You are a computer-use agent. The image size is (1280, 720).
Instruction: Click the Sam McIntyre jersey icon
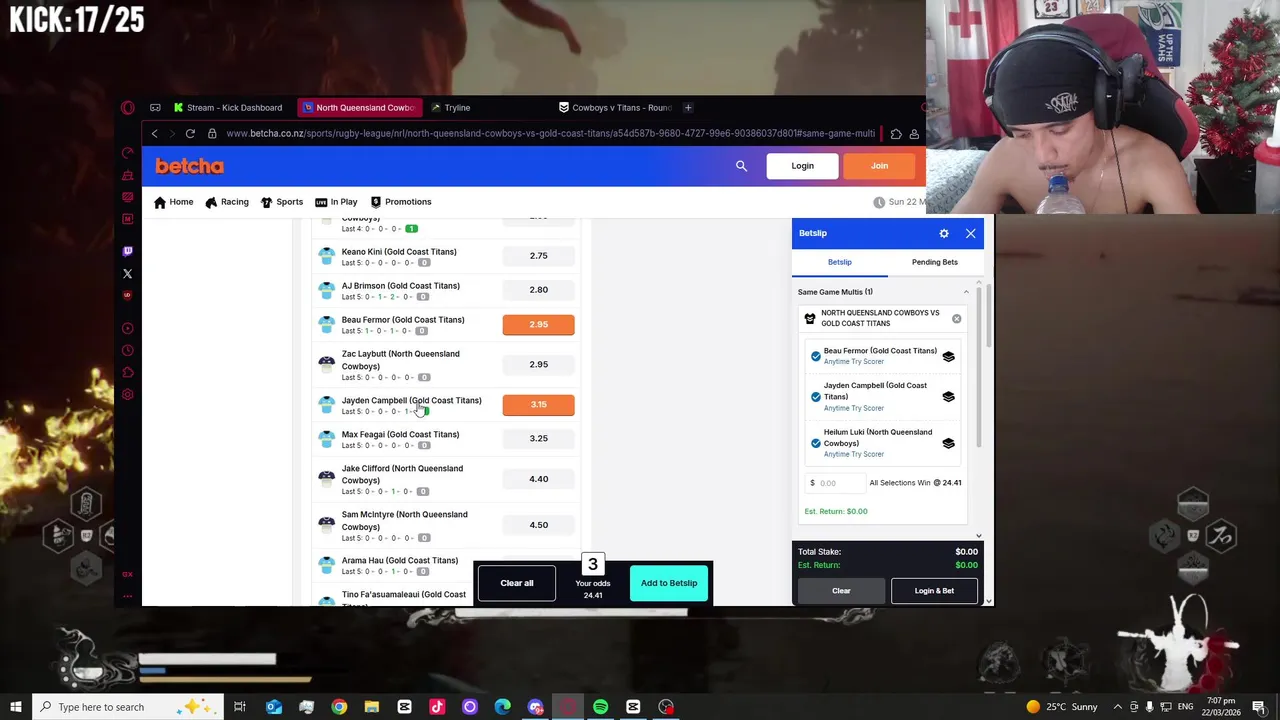326,524
